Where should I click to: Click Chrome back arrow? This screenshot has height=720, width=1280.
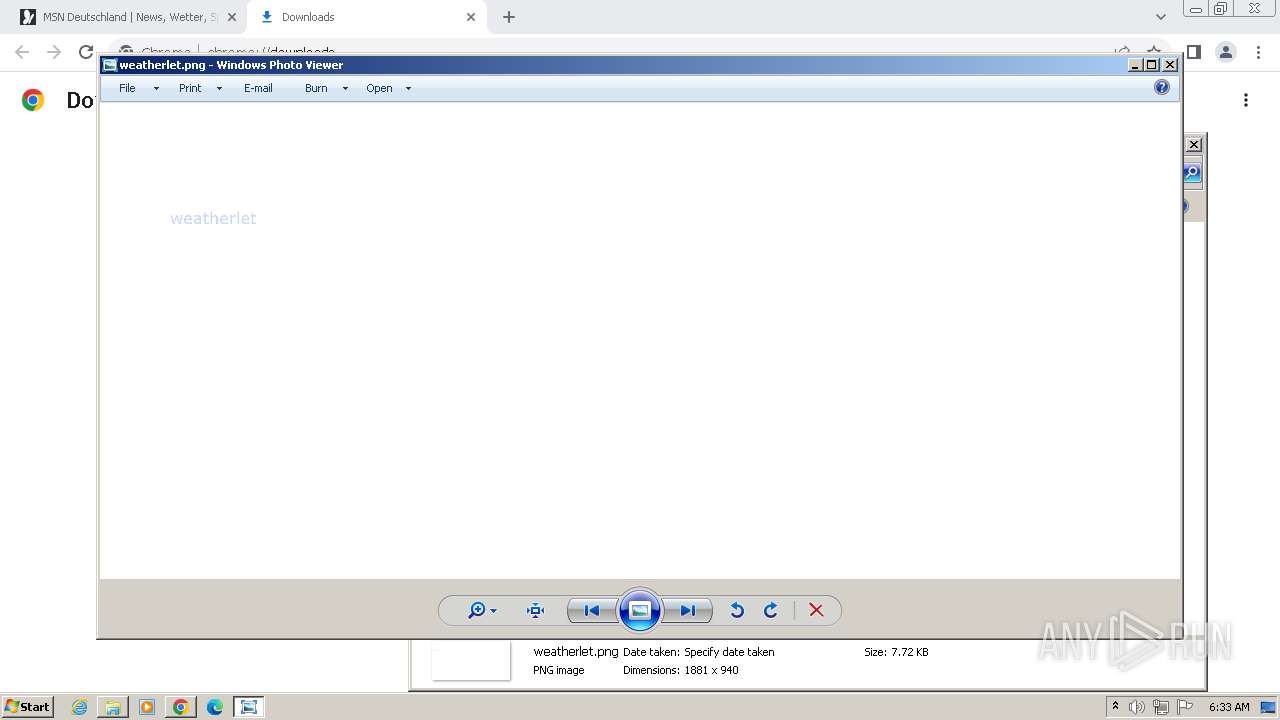click(22, 52)
